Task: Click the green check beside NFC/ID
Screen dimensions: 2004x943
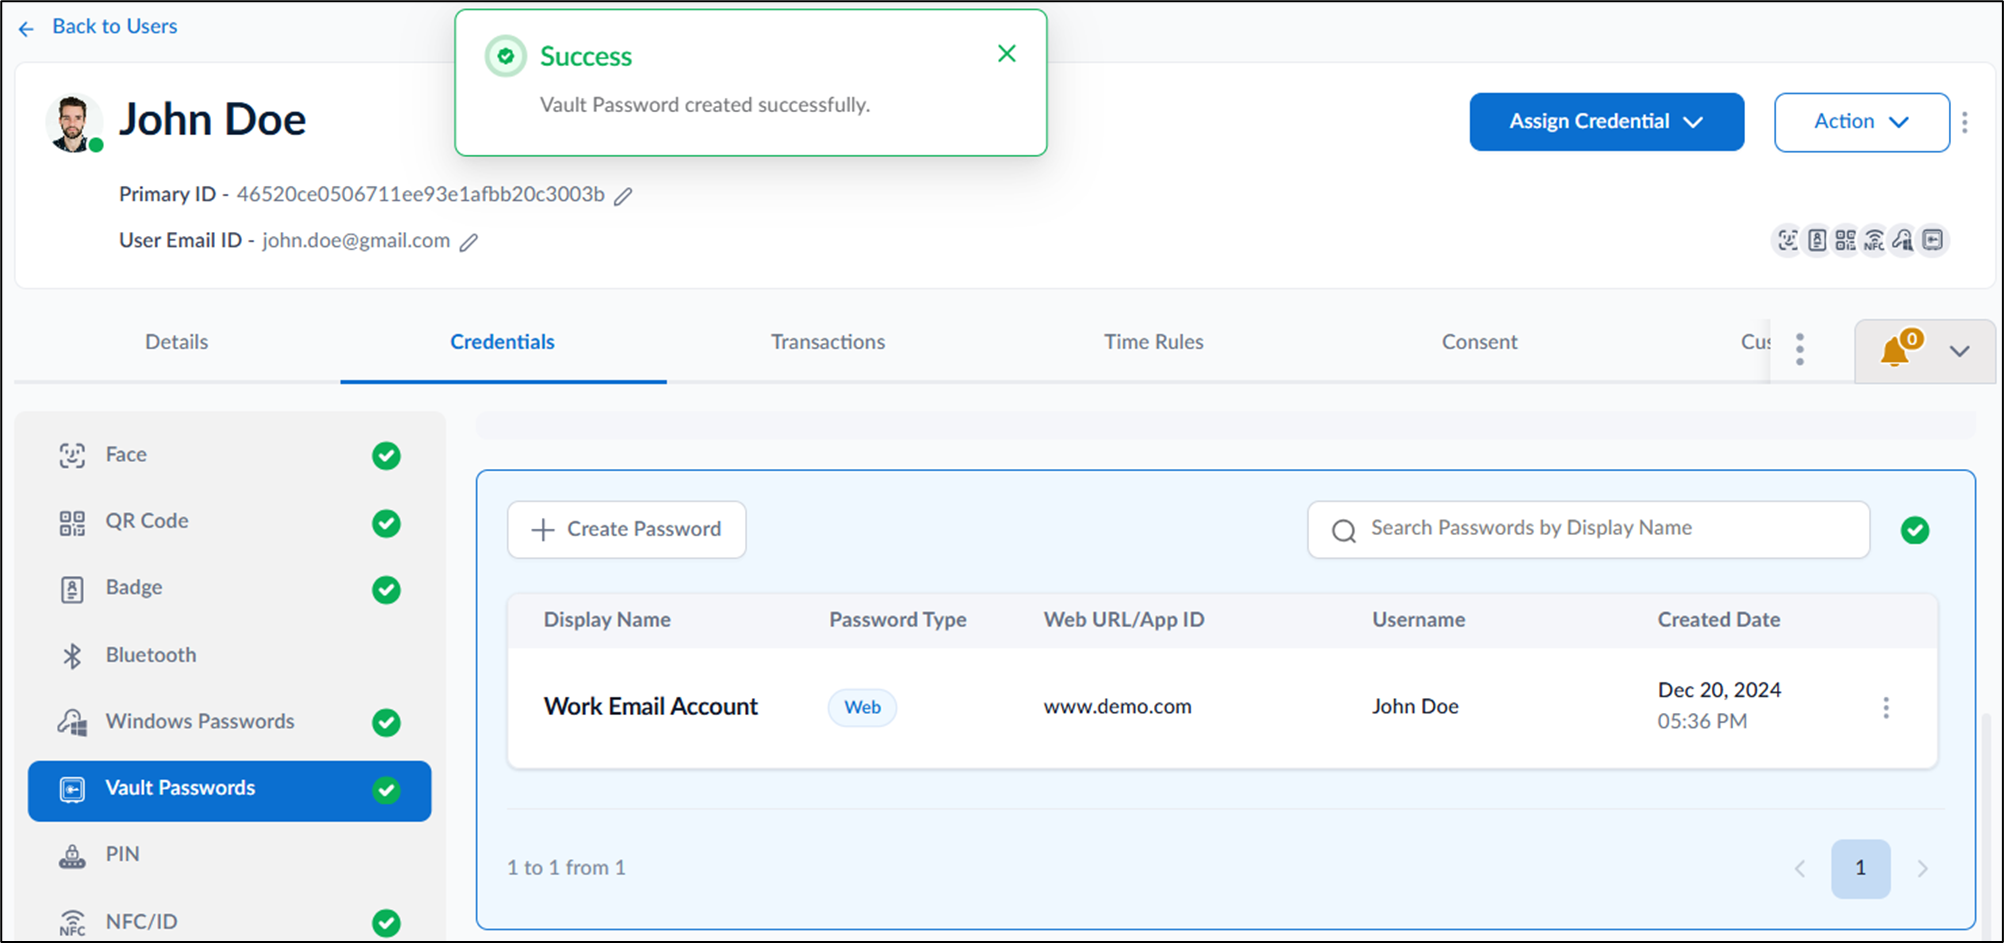Action: point(386,923)
